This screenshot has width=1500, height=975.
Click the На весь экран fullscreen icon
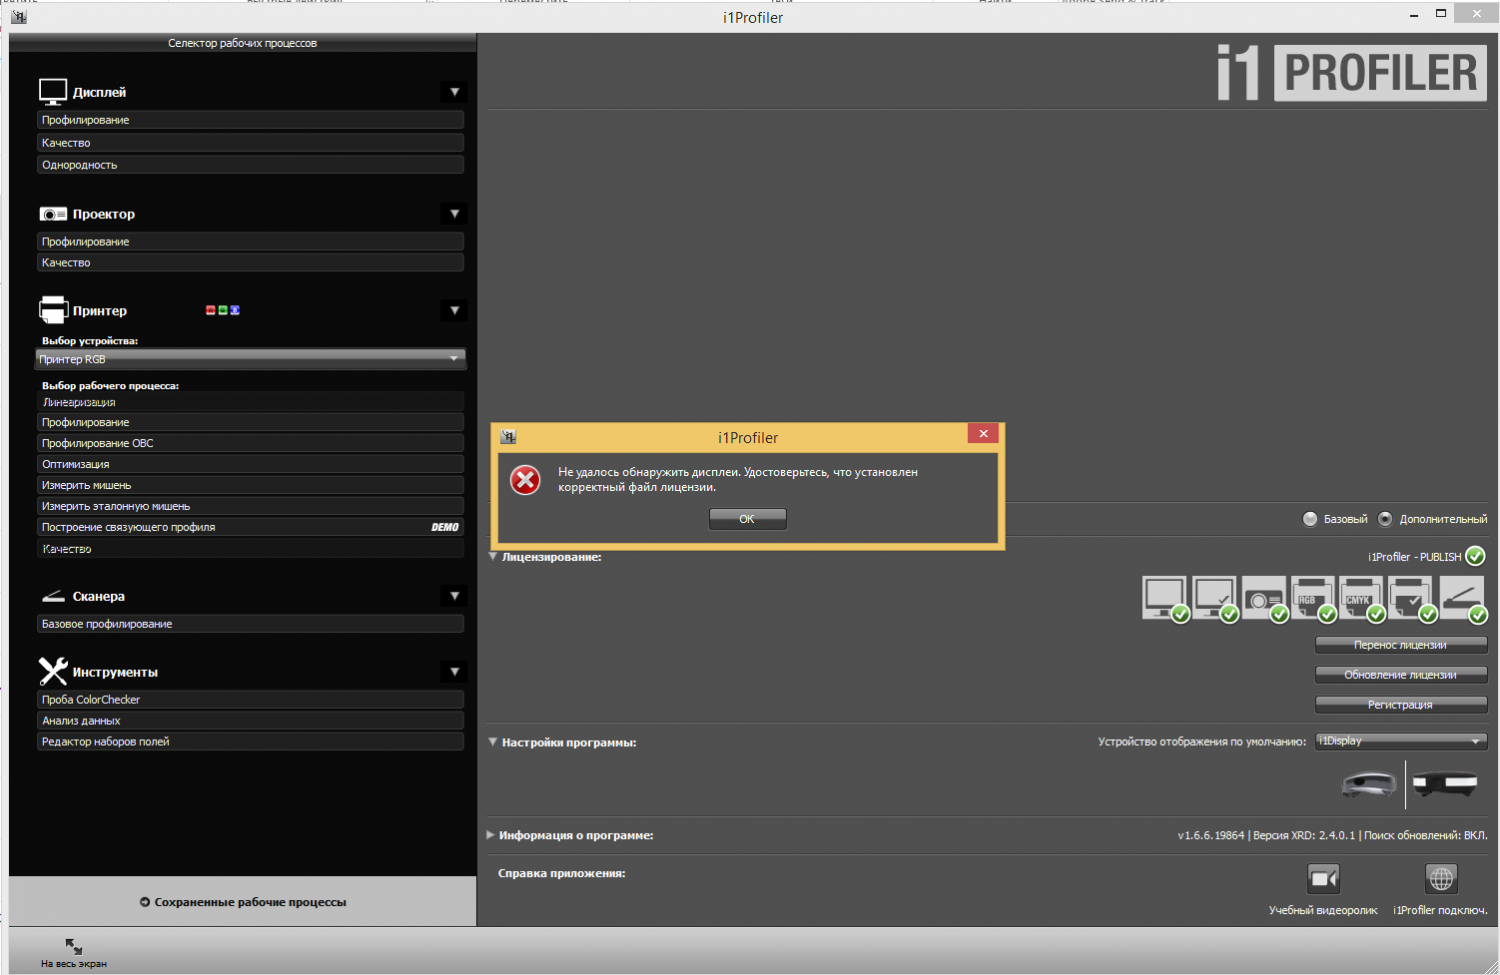coord(74,946)
